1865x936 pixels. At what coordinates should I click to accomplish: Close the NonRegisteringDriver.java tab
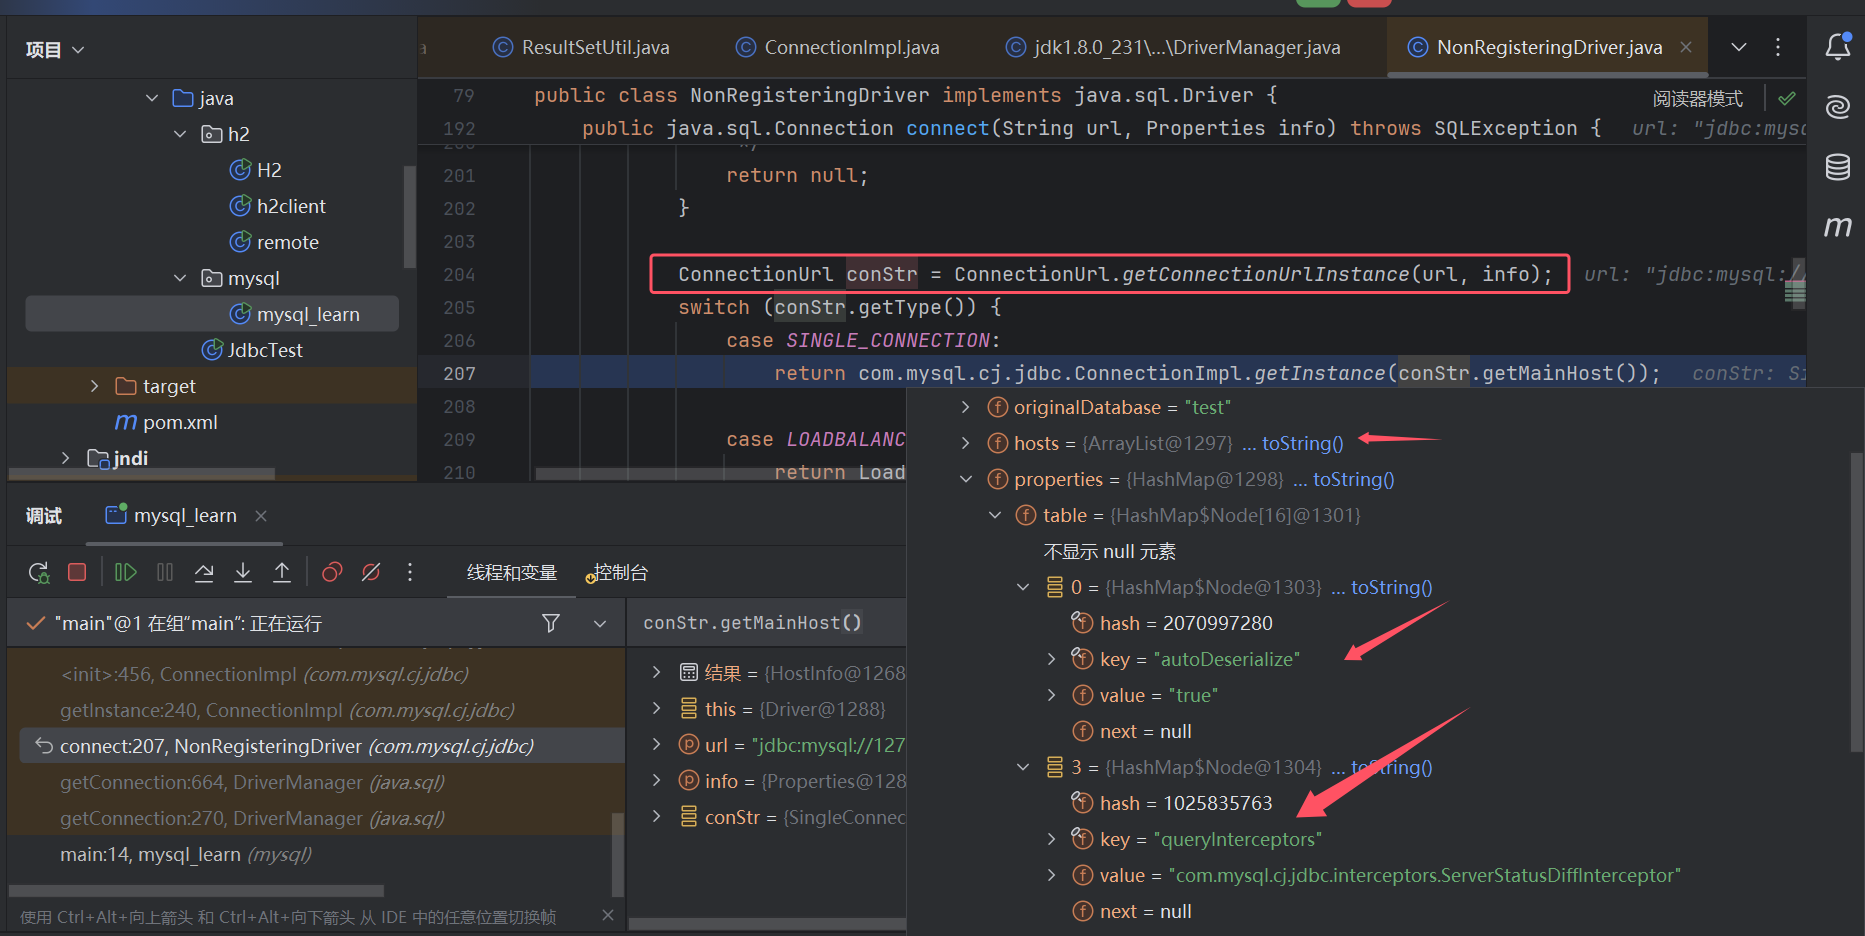click(x=1686, y=47)
